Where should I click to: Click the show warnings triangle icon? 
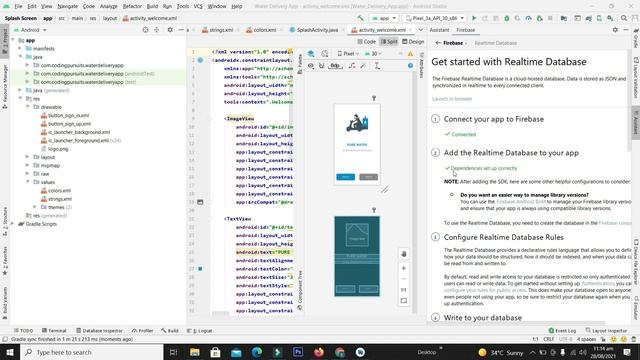coord(410,53)
